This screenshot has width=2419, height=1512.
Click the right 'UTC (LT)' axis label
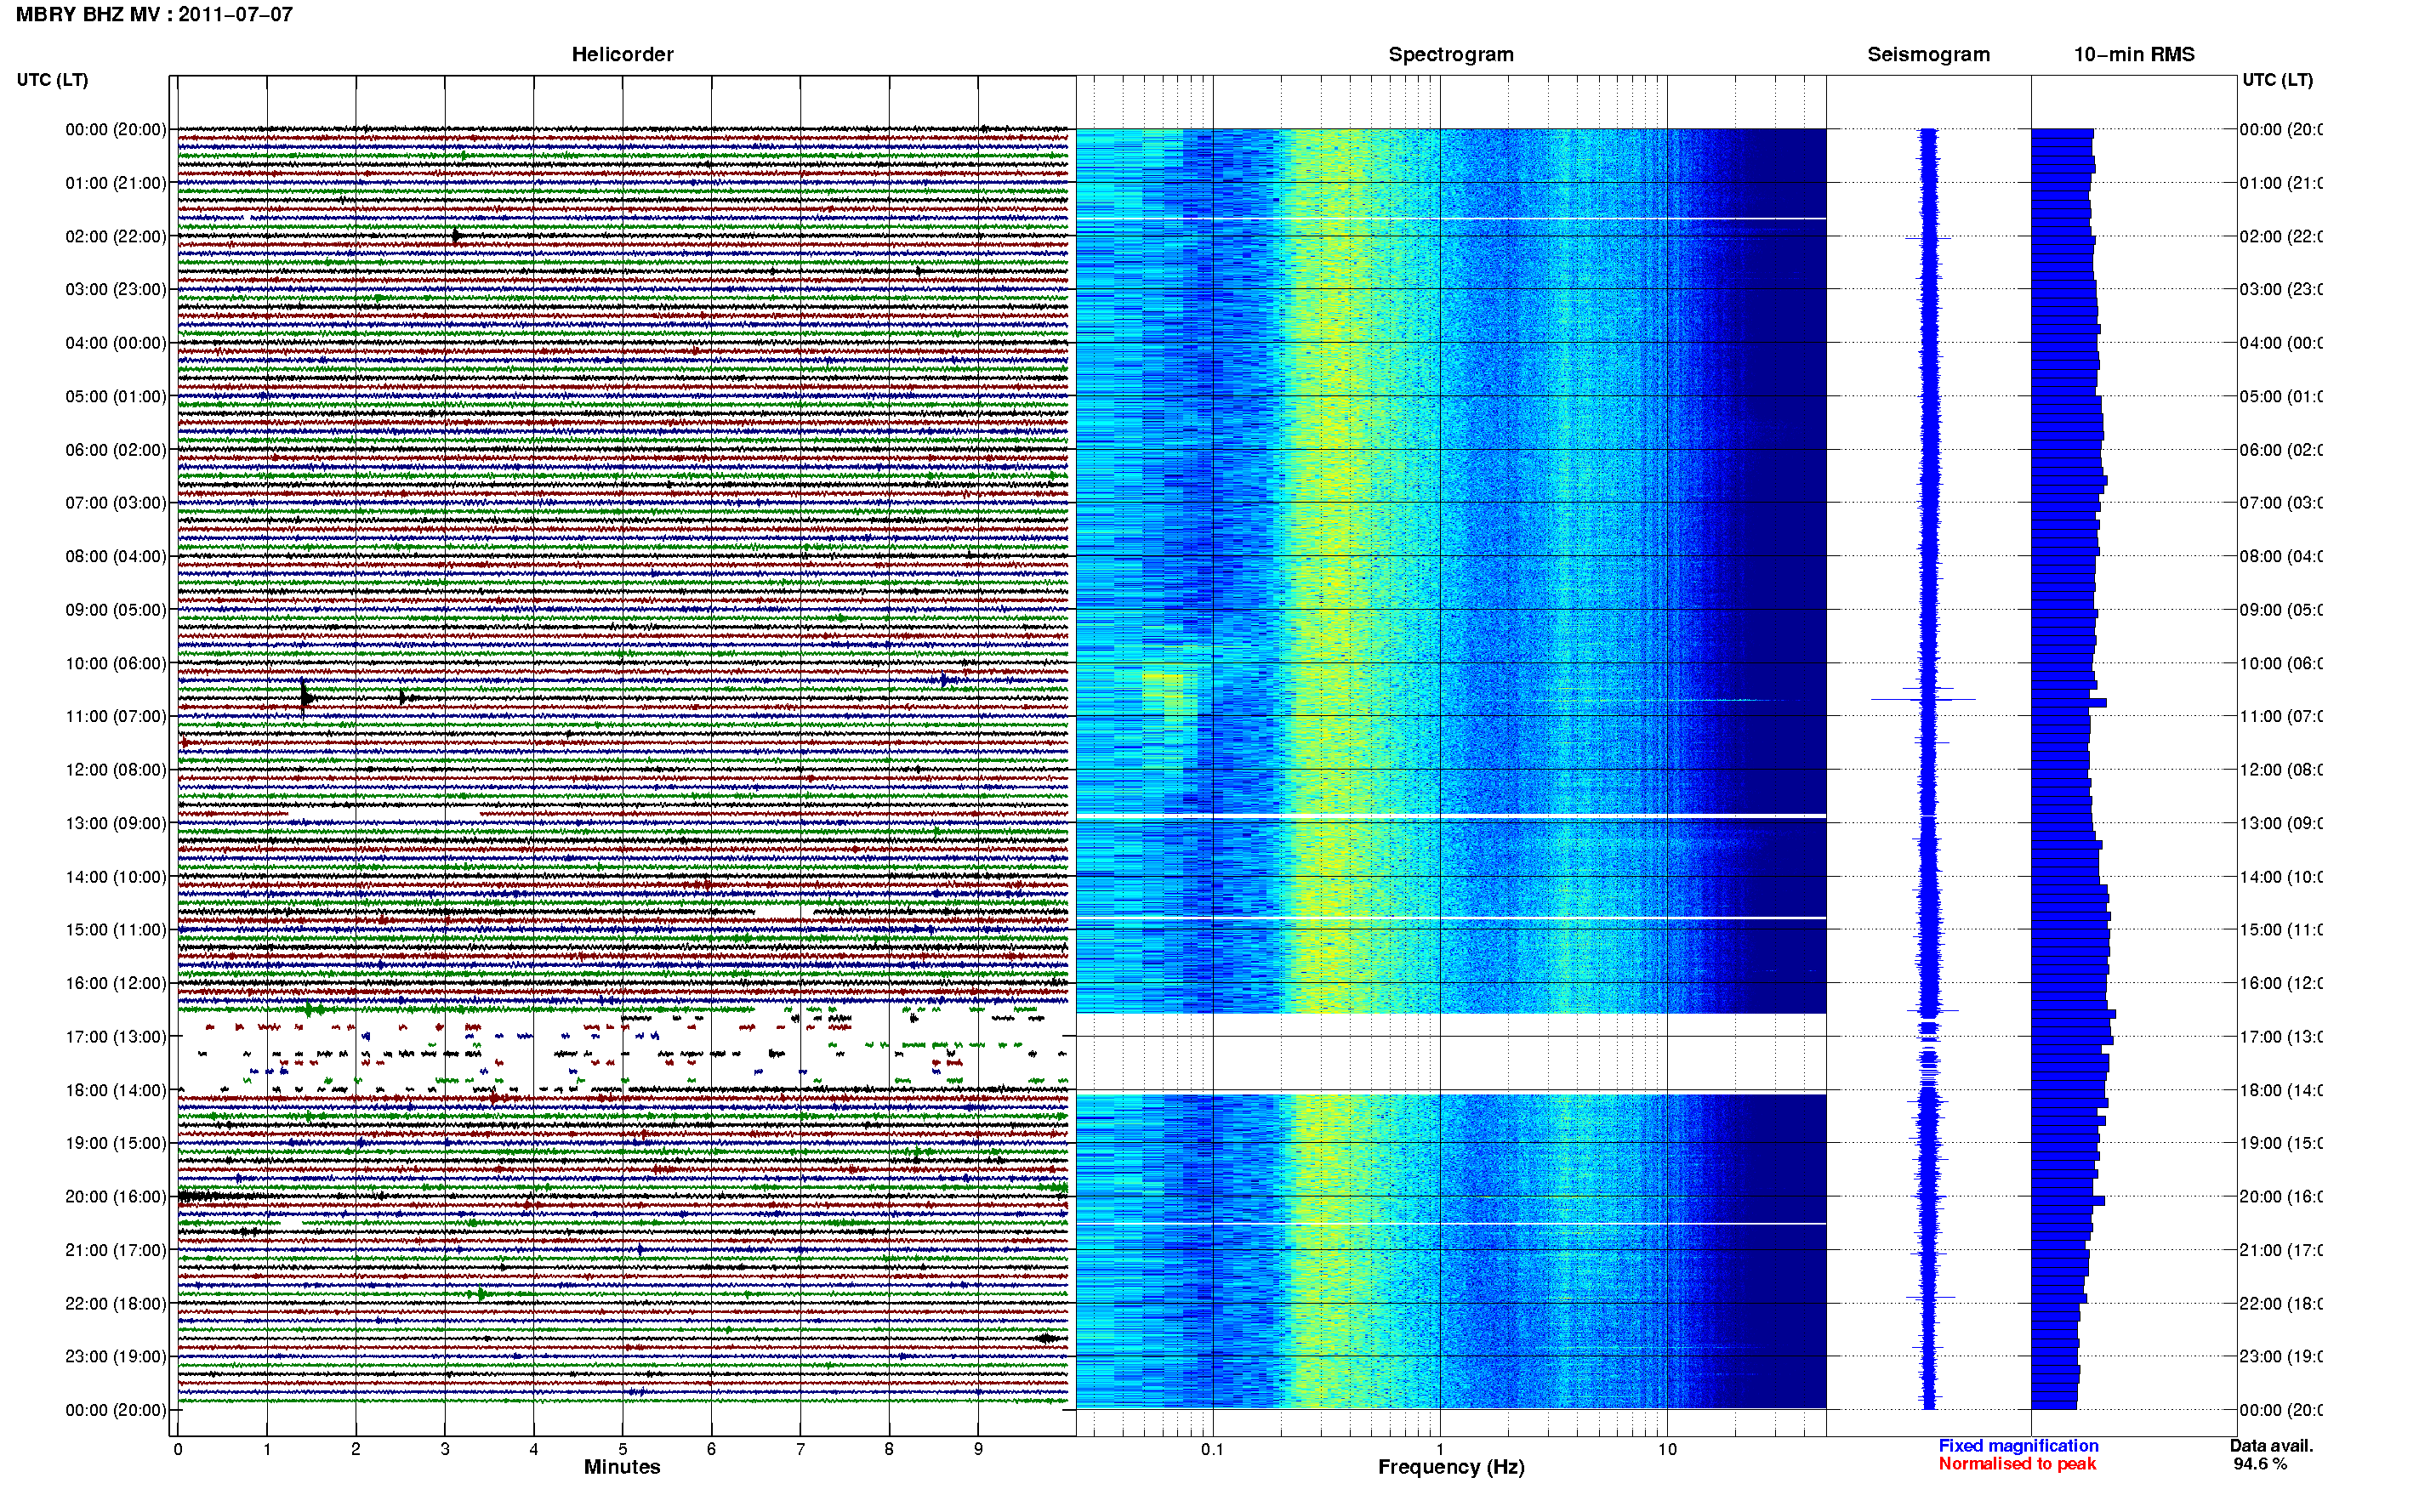(2277, 80)
